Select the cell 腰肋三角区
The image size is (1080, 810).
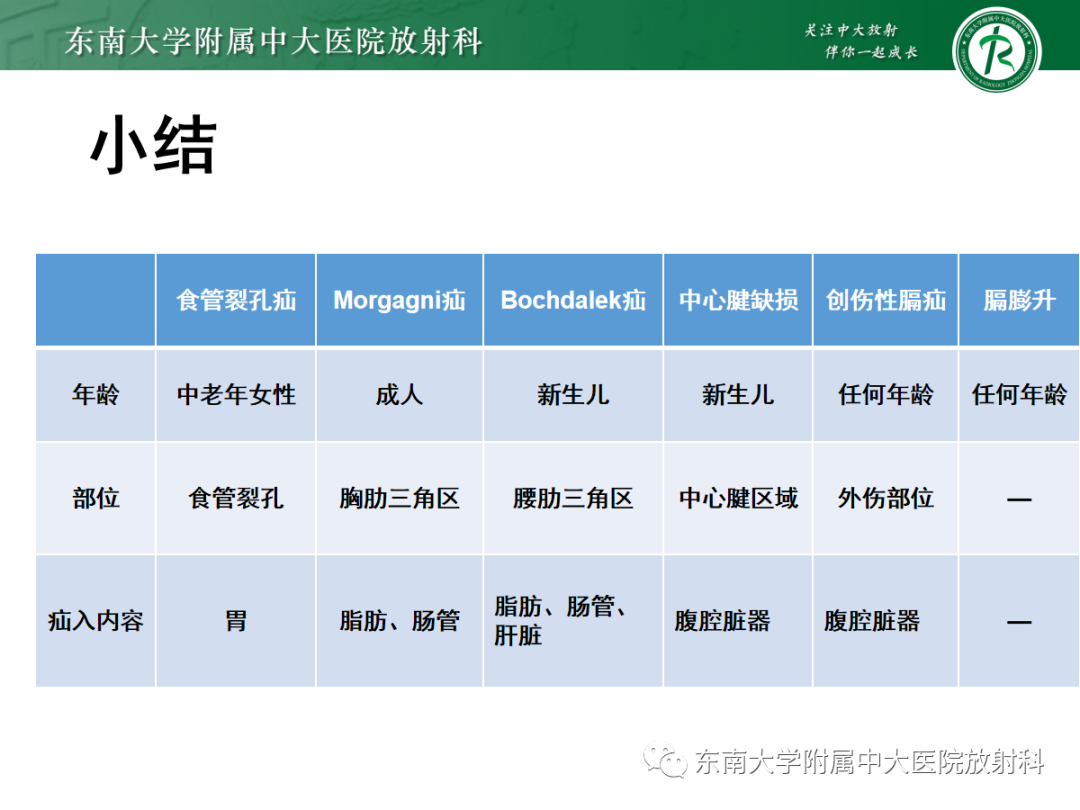573,498
